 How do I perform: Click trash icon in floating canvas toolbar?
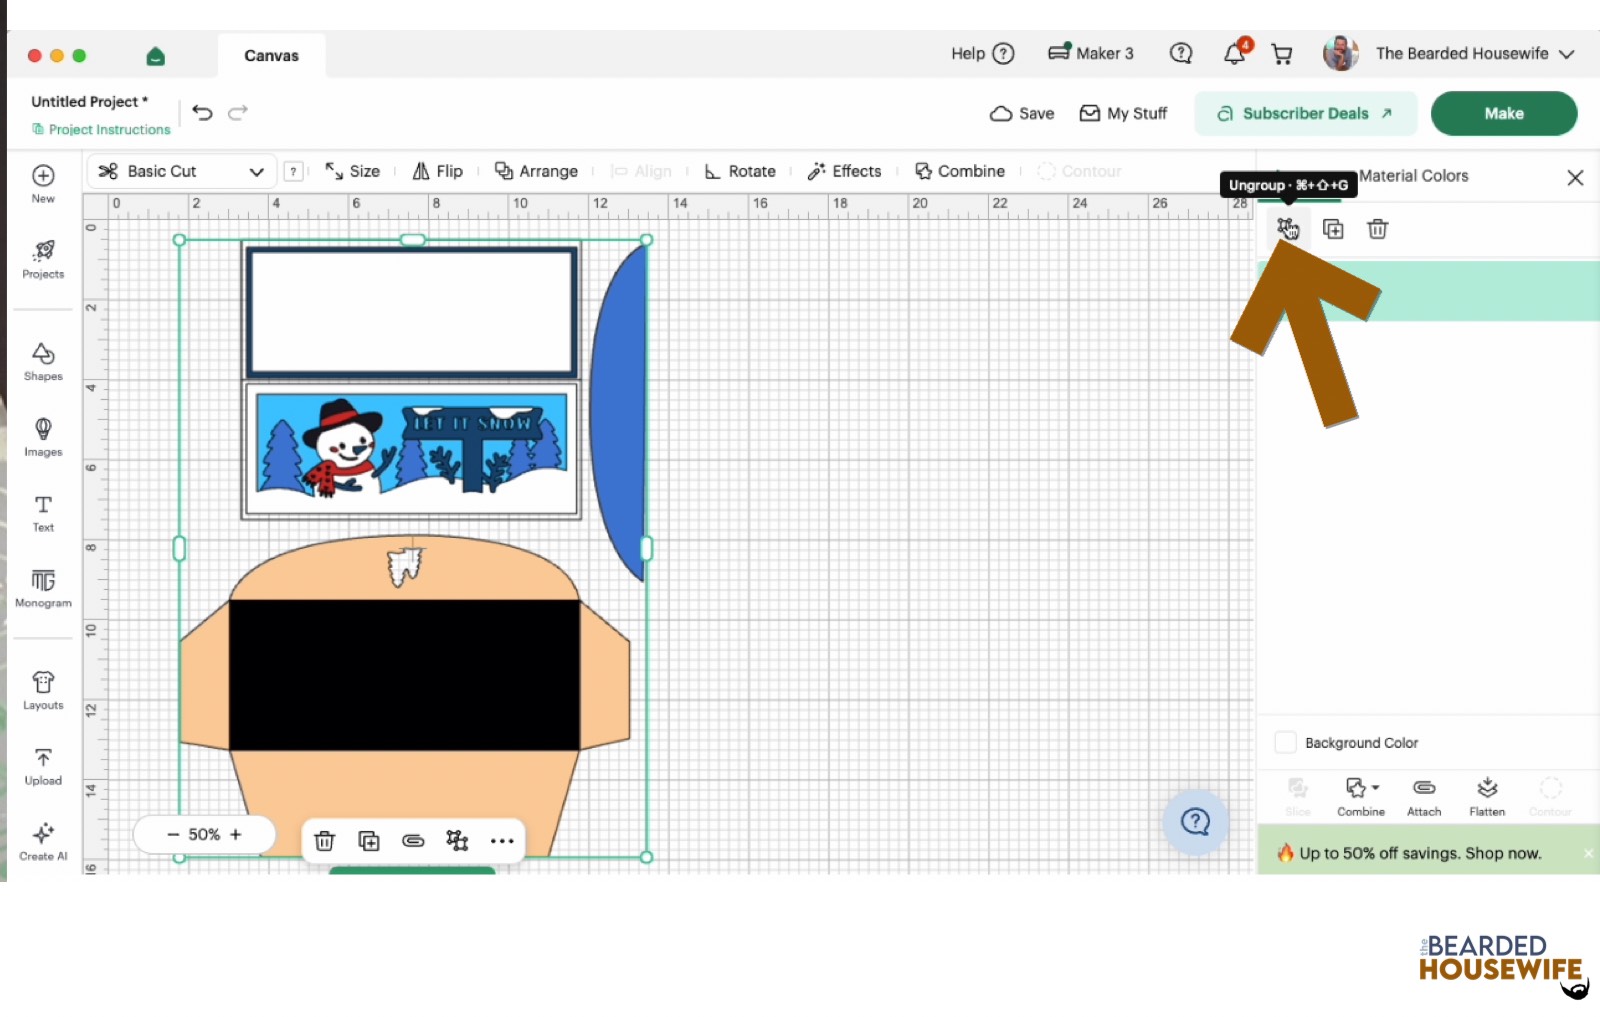[324, 841]
